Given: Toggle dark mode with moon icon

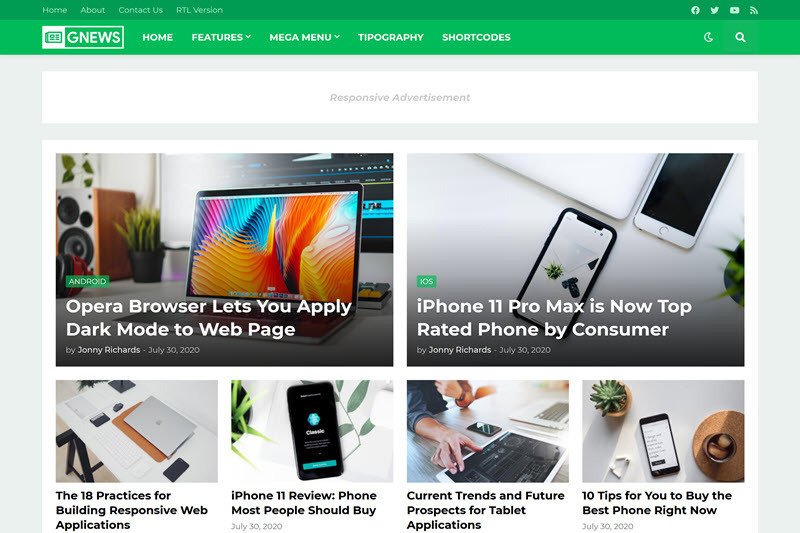Looking at the screenshot, I should 708,37.
